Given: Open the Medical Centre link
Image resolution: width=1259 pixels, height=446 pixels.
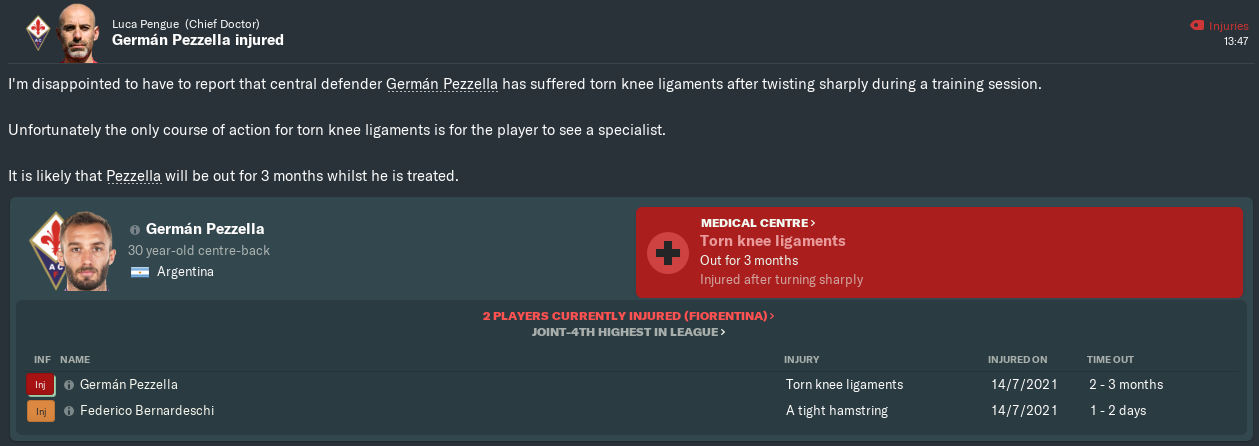Looking at the screenshot, I should point(758,223).
